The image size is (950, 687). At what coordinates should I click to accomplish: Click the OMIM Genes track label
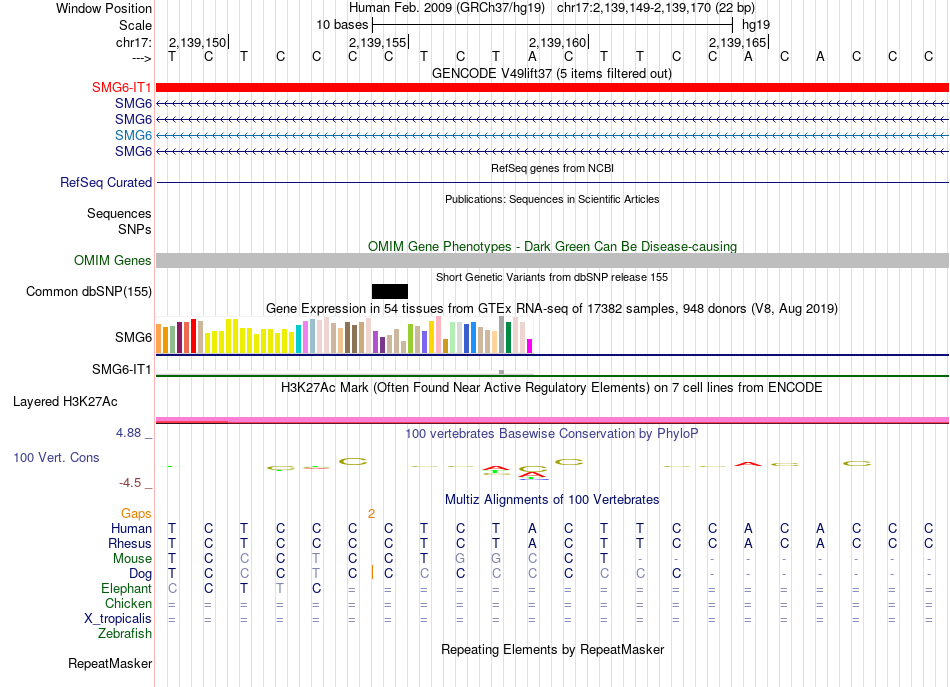(x=113, y=261)
